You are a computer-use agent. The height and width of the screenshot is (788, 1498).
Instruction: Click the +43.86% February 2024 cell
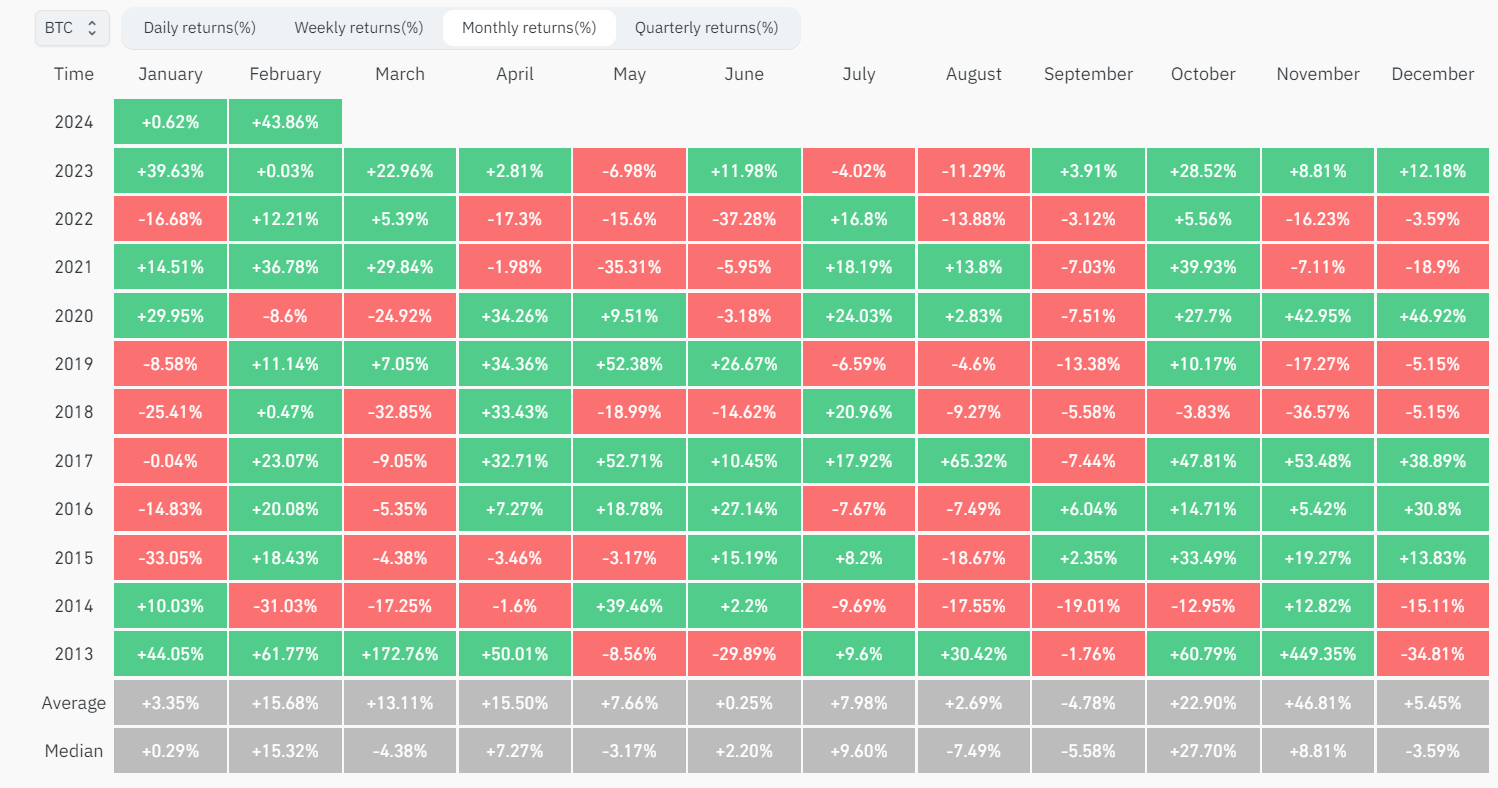[285, 121]
